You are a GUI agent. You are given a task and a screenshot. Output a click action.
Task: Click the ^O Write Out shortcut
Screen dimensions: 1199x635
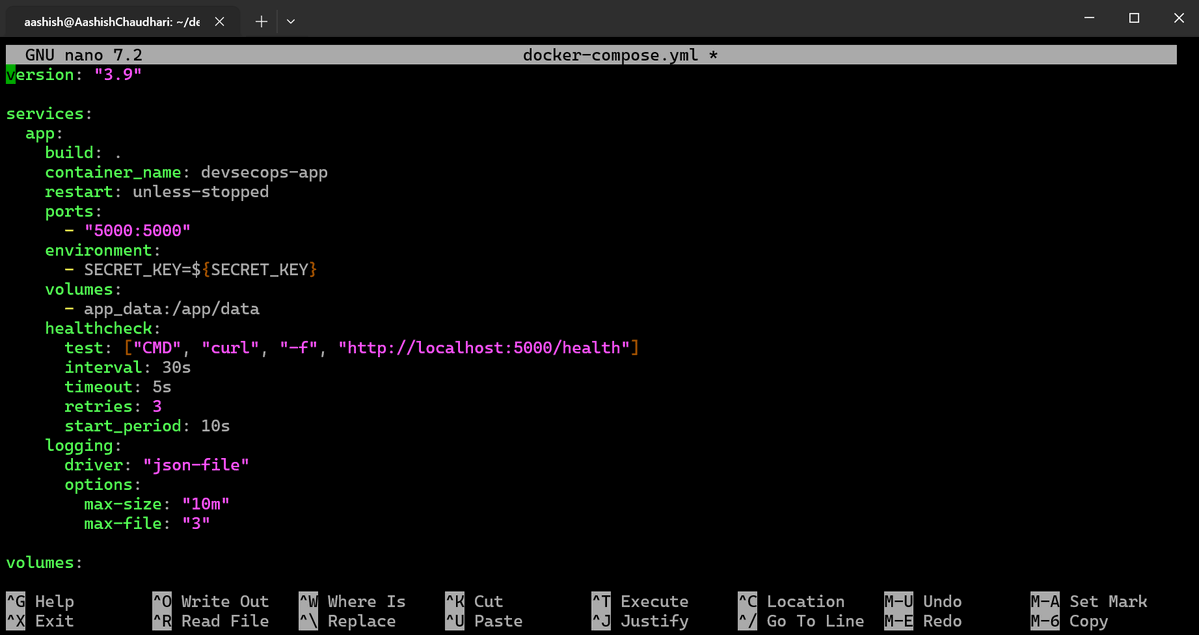click(x=211, y=601)
